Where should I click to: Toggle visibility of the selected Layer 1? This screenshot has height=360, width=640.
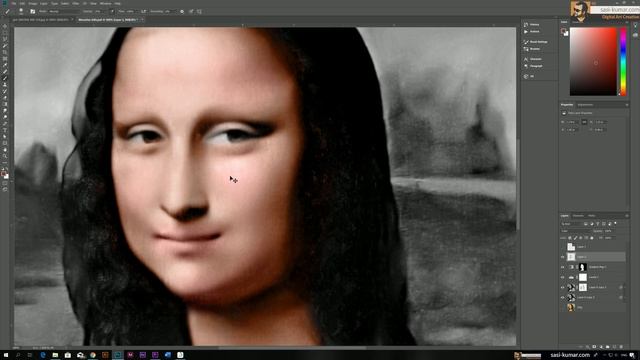point(562,257)
